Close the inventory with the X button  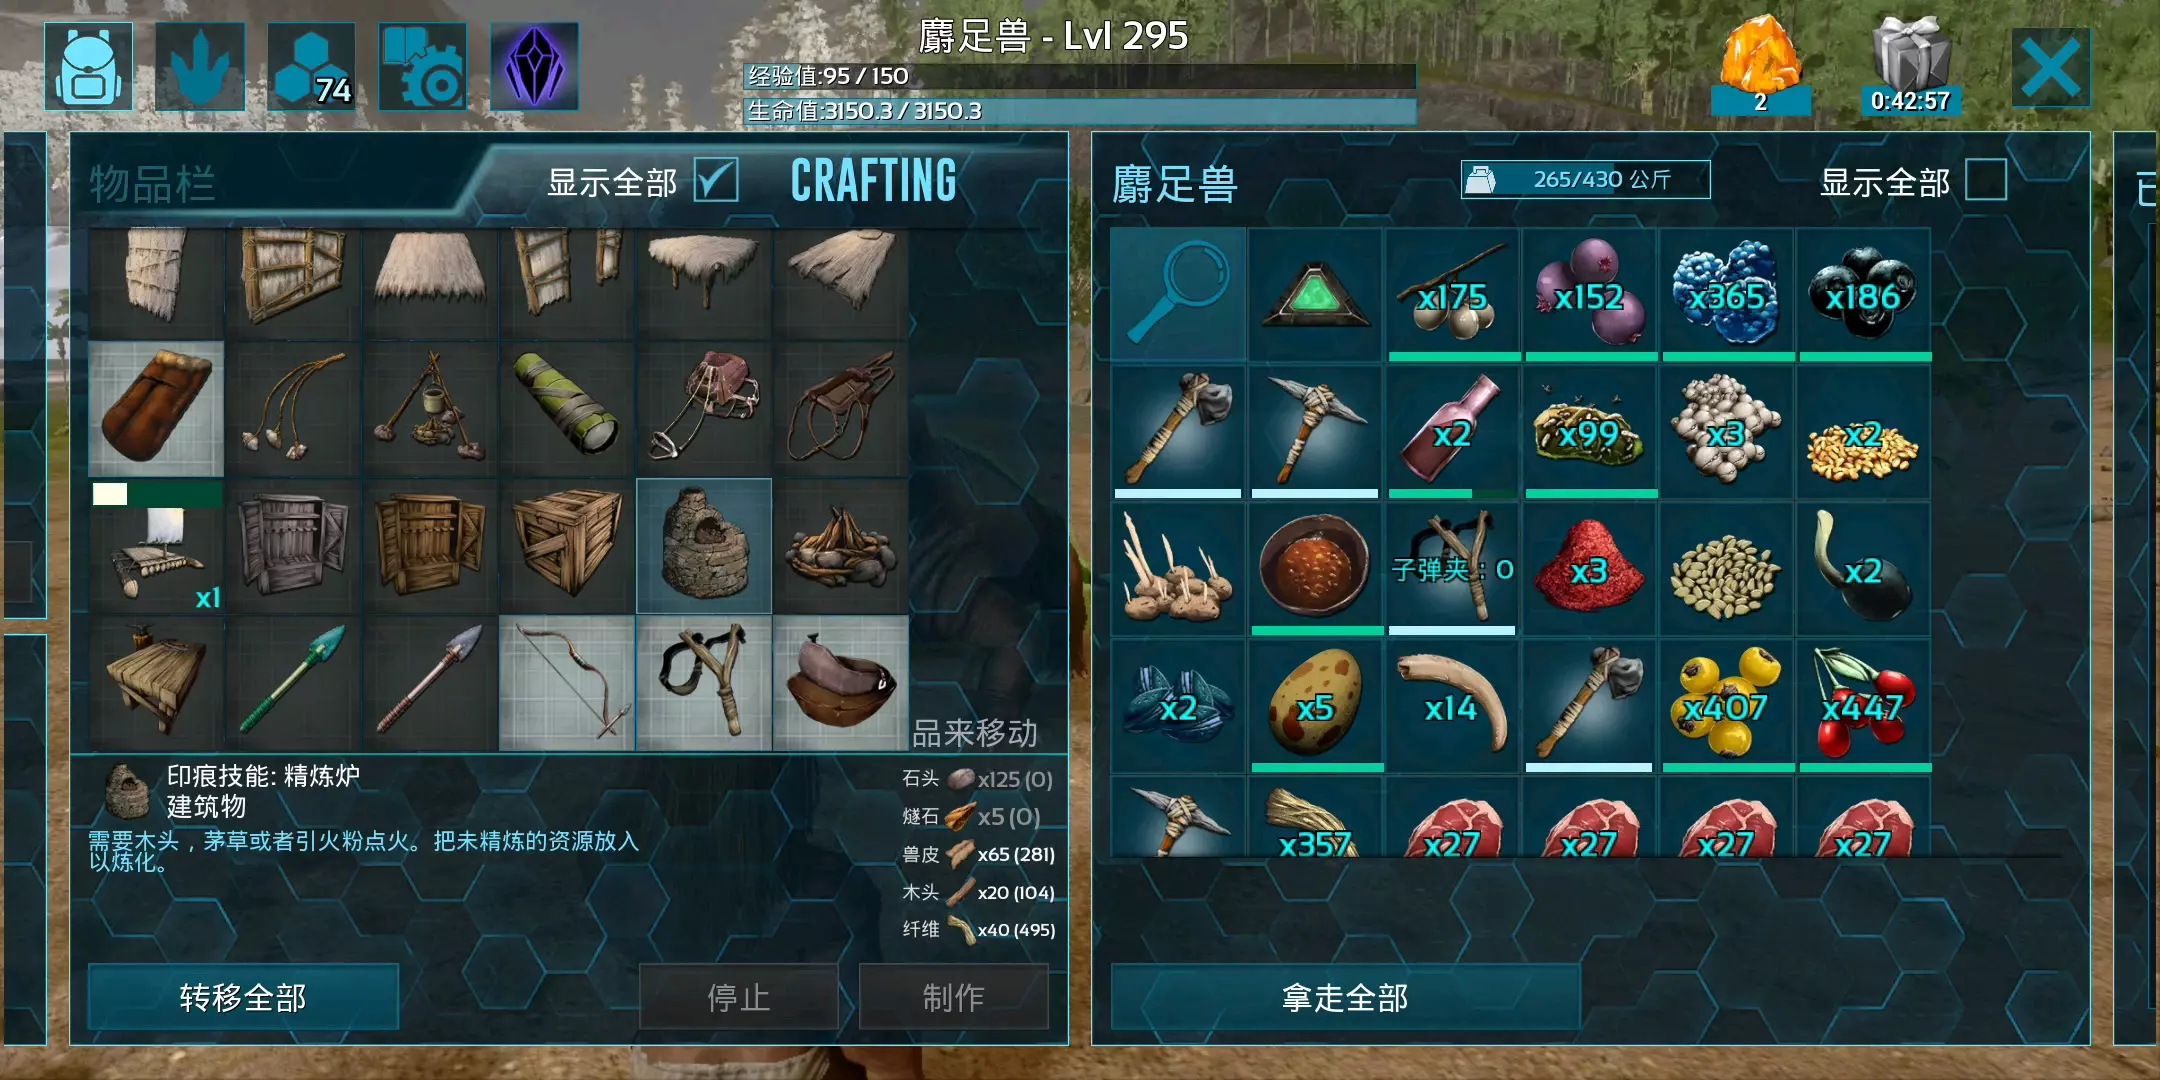pyautogui.click(x=2050, y=67)
